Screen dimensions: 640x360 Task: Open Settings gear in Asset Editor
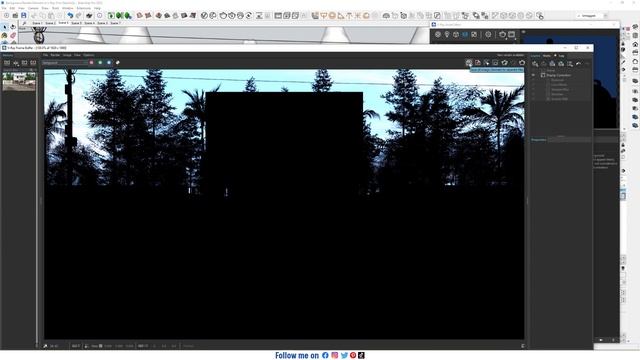488,35
